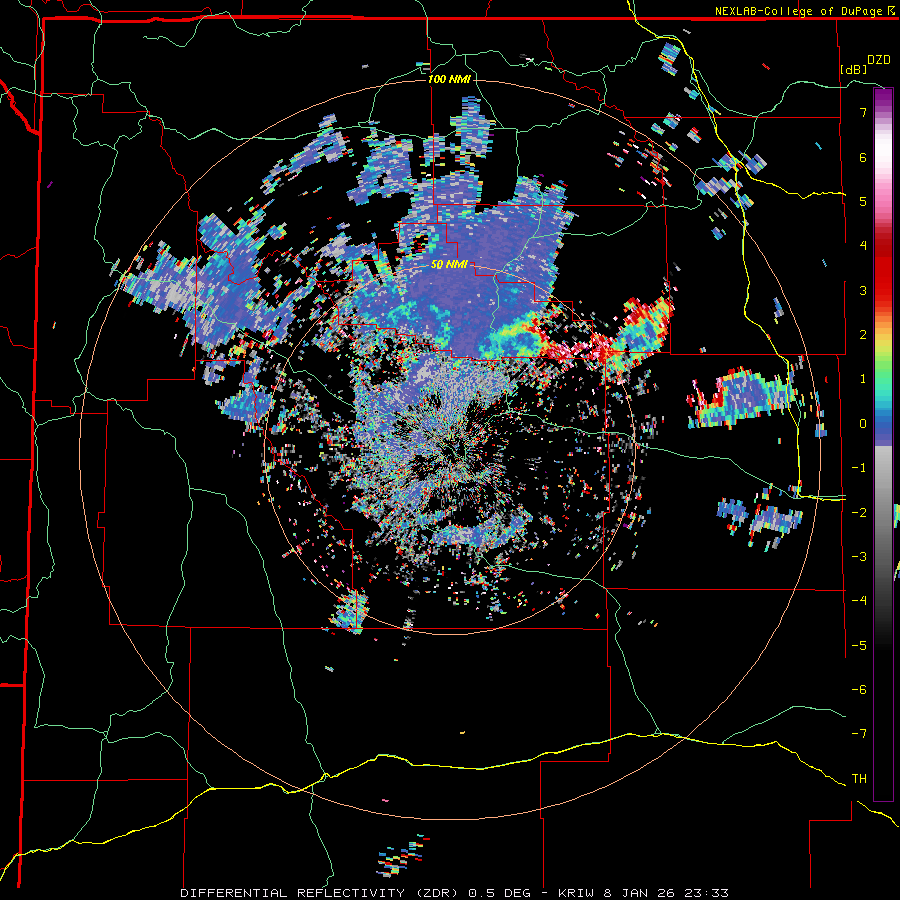Click the -6 value on the color scale
The image size is (900, 900).
pyautogui.click(x=859, y=689)
